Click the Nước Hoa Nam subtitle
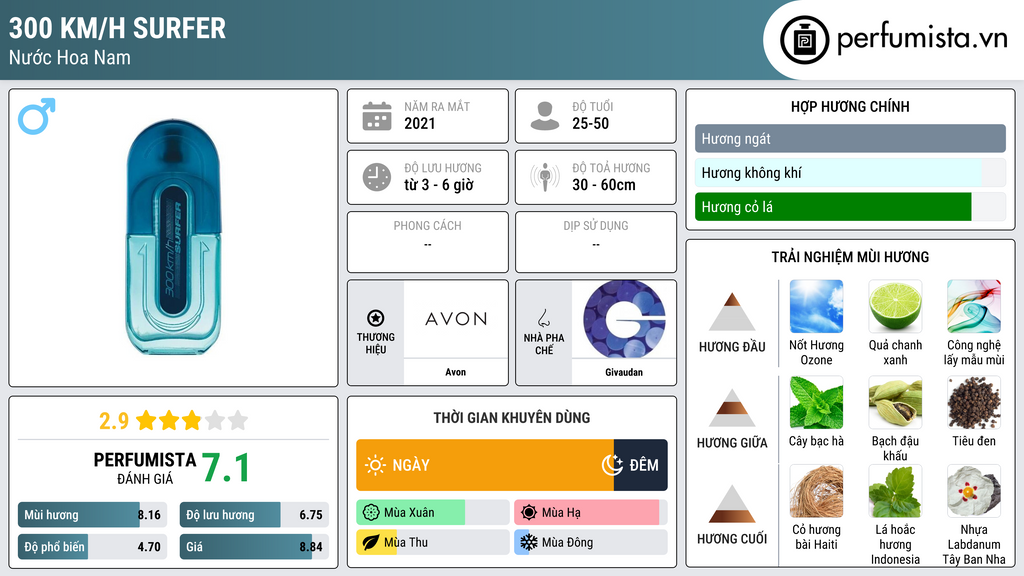1024x576 pixels. (70, 58)
